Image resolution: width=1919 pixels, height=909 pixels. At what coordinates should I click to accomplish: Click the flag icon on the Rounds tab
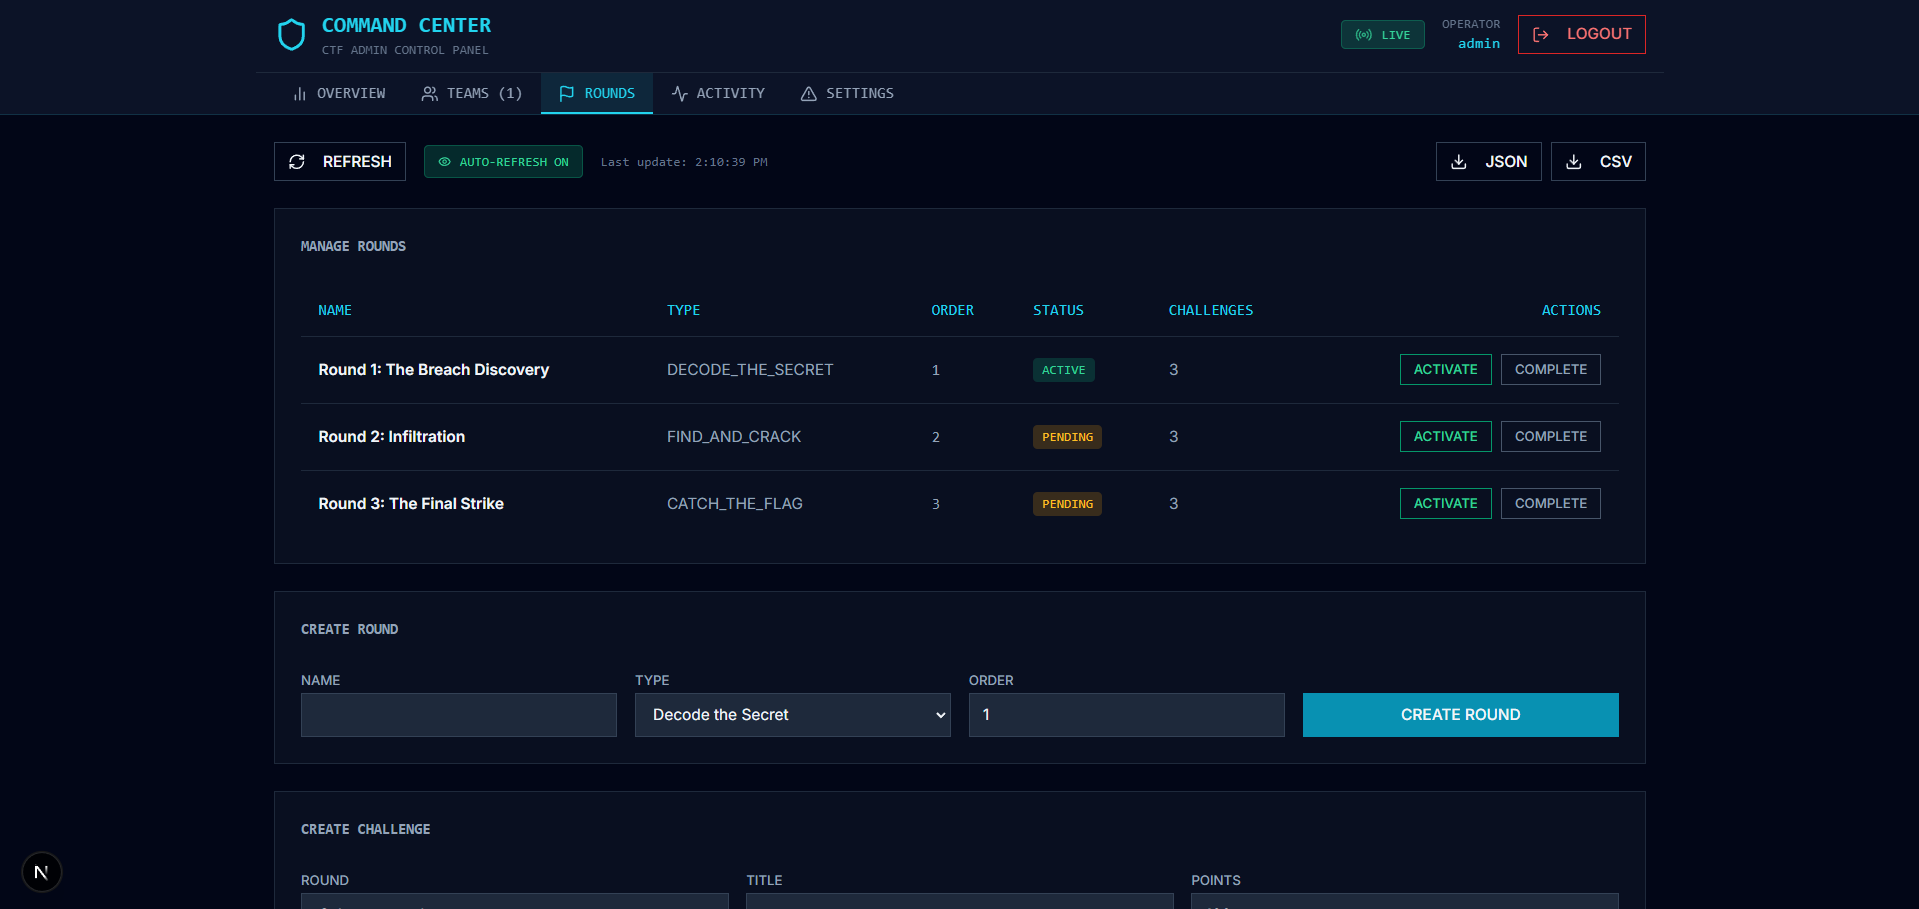[x=566, y=93]
